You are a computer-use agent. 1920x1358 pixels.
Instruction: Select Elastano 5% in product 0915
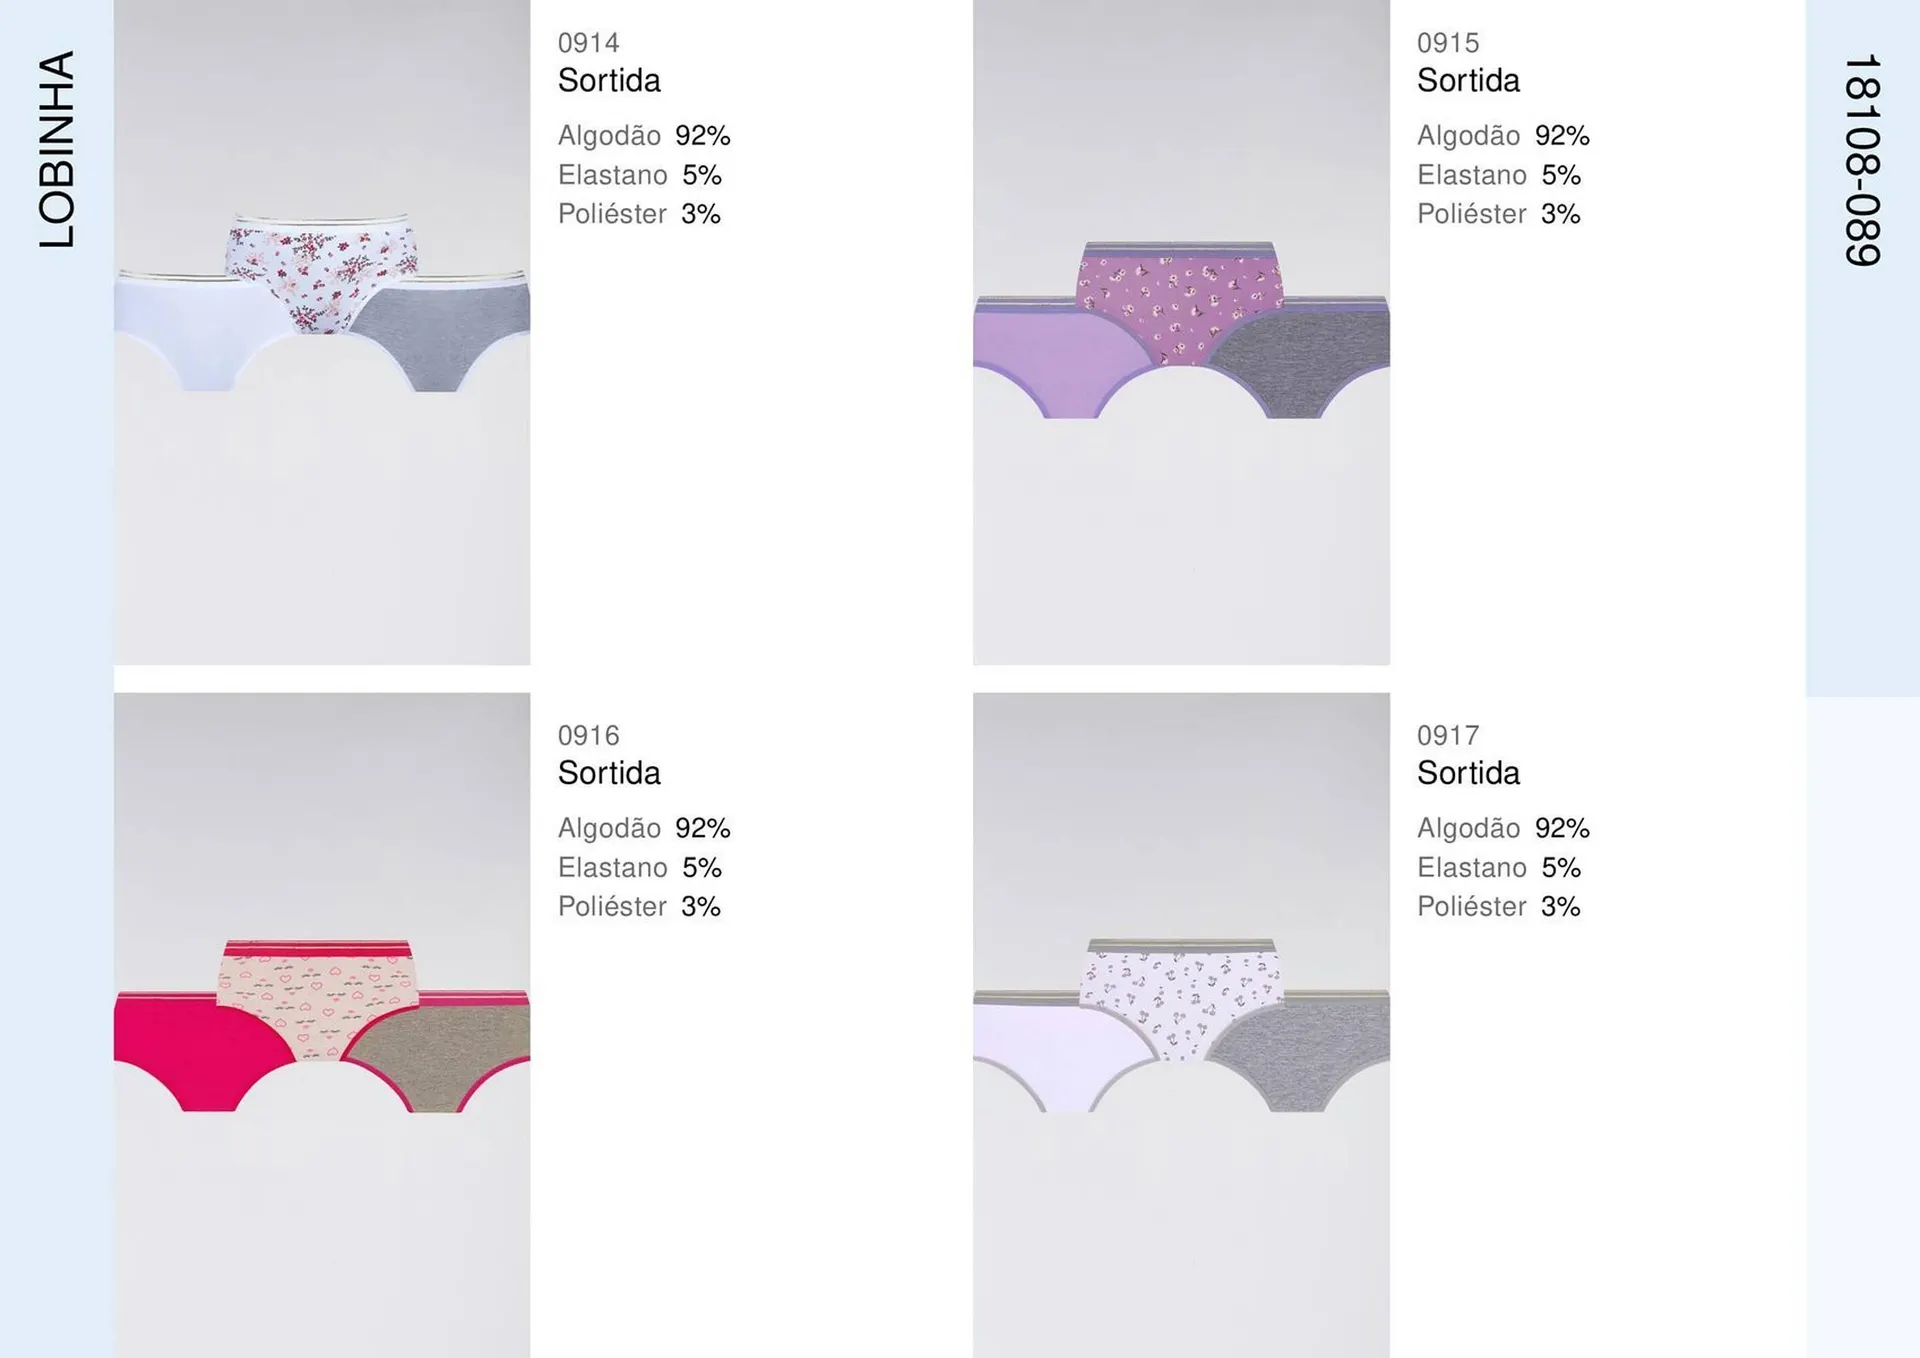pyautogui.click(x=1498, y=175)
